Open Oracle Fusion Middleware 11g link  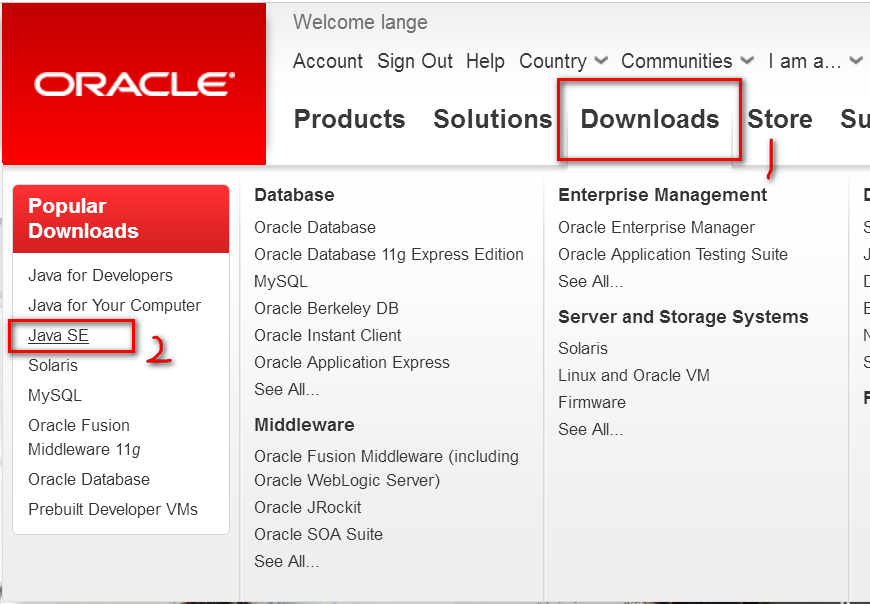tap(84, 437)
